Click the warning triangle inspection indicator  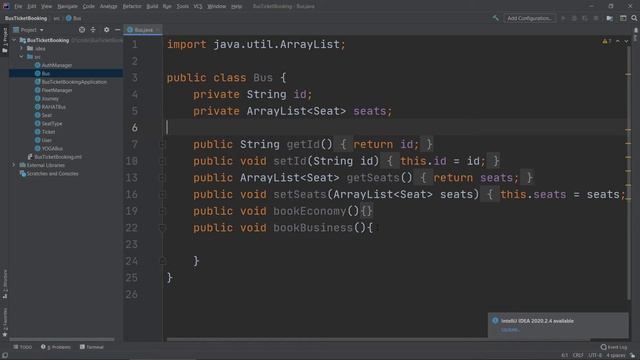point(606,41)
